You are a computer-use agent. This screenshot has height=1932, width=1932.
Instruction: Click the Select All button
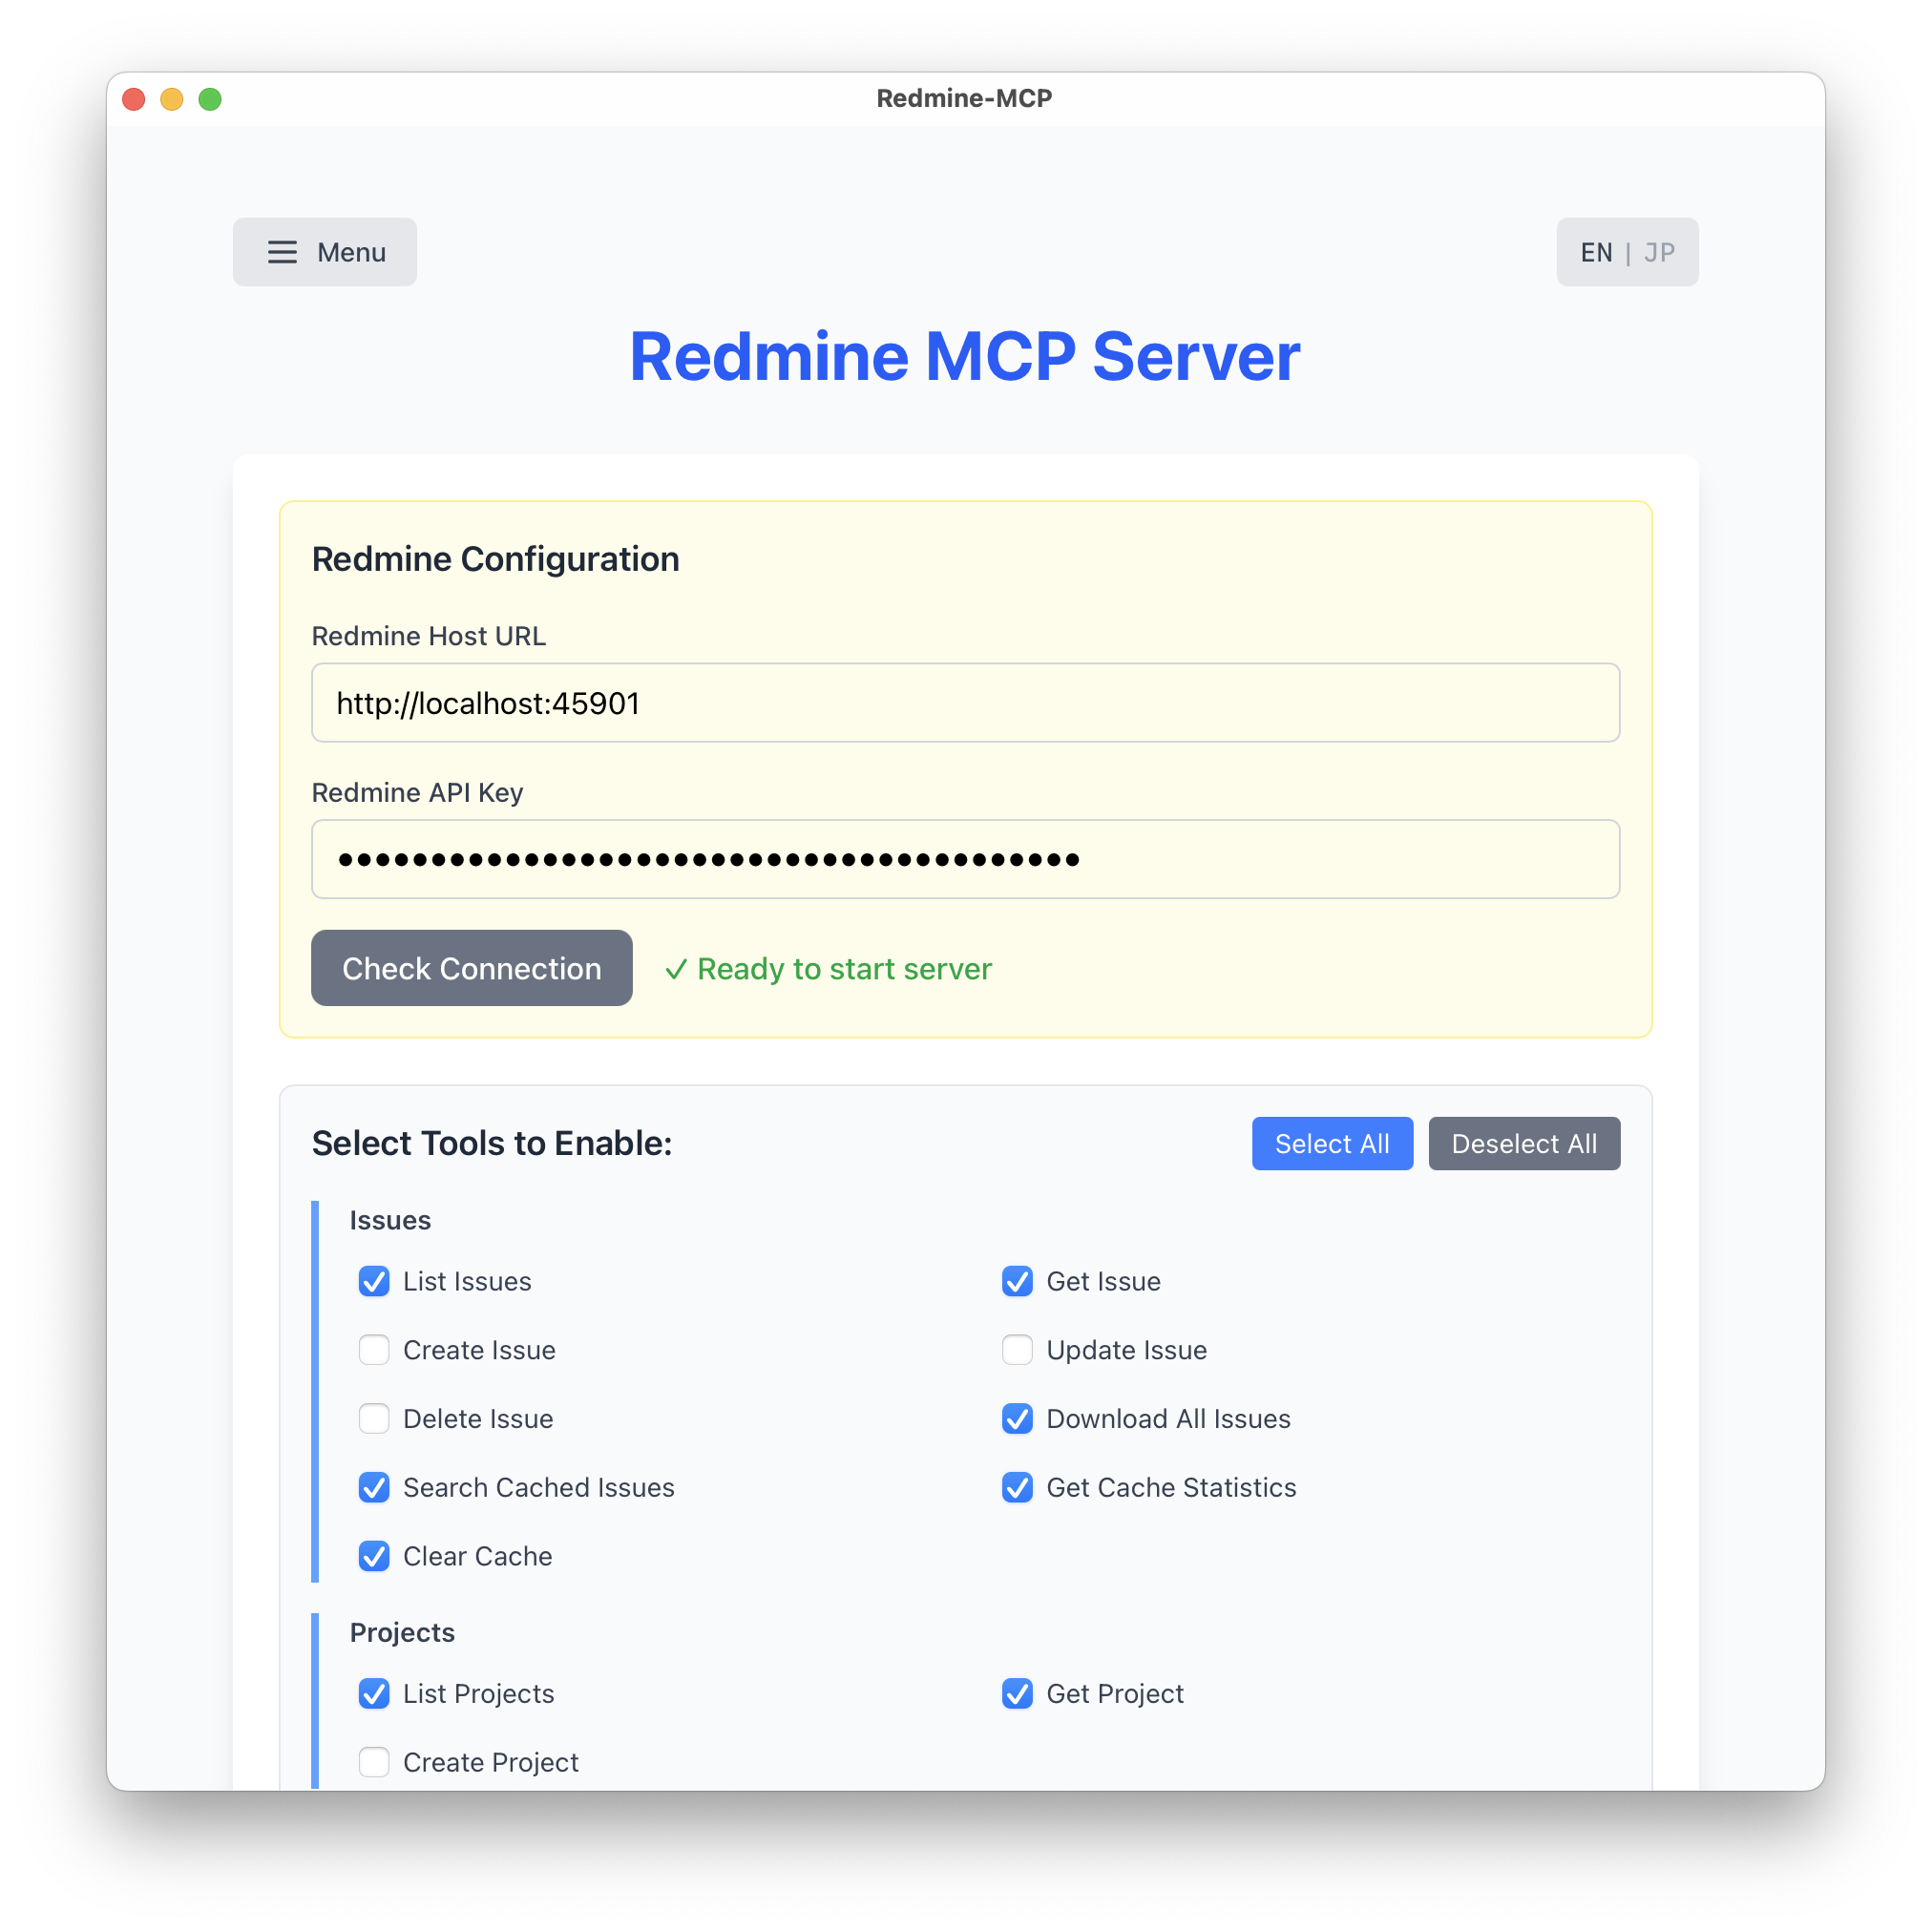point(1332,1143)
